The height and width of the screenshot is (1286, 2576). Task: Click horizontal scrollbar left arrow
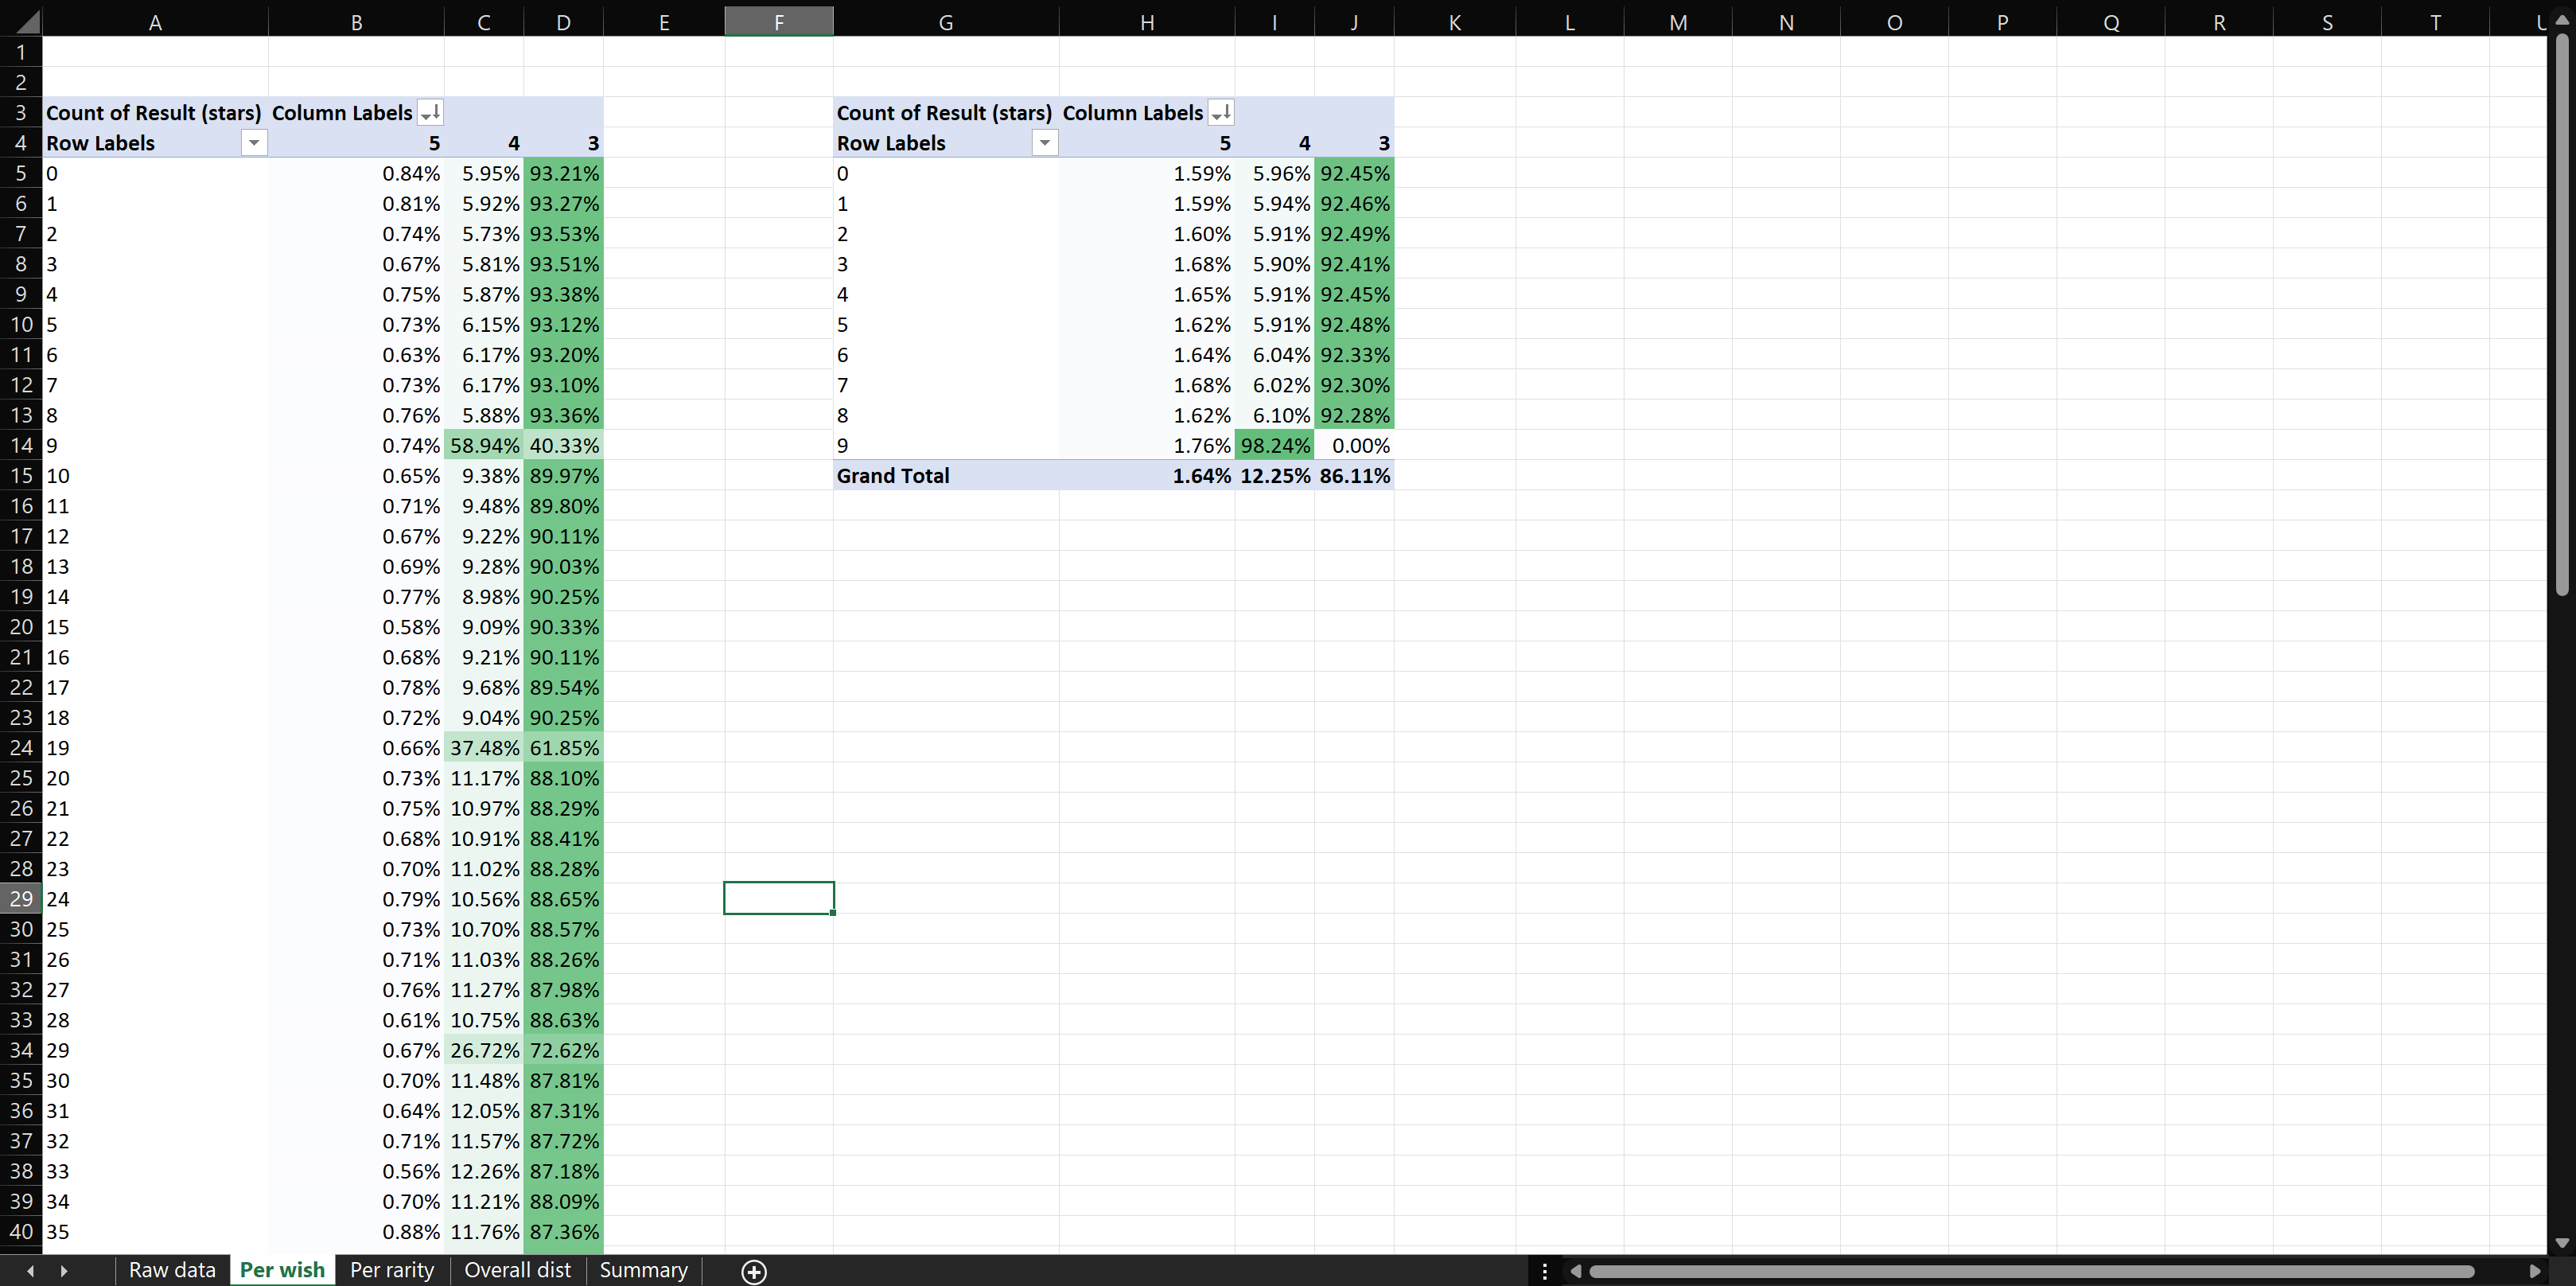pos(1576,1271)
